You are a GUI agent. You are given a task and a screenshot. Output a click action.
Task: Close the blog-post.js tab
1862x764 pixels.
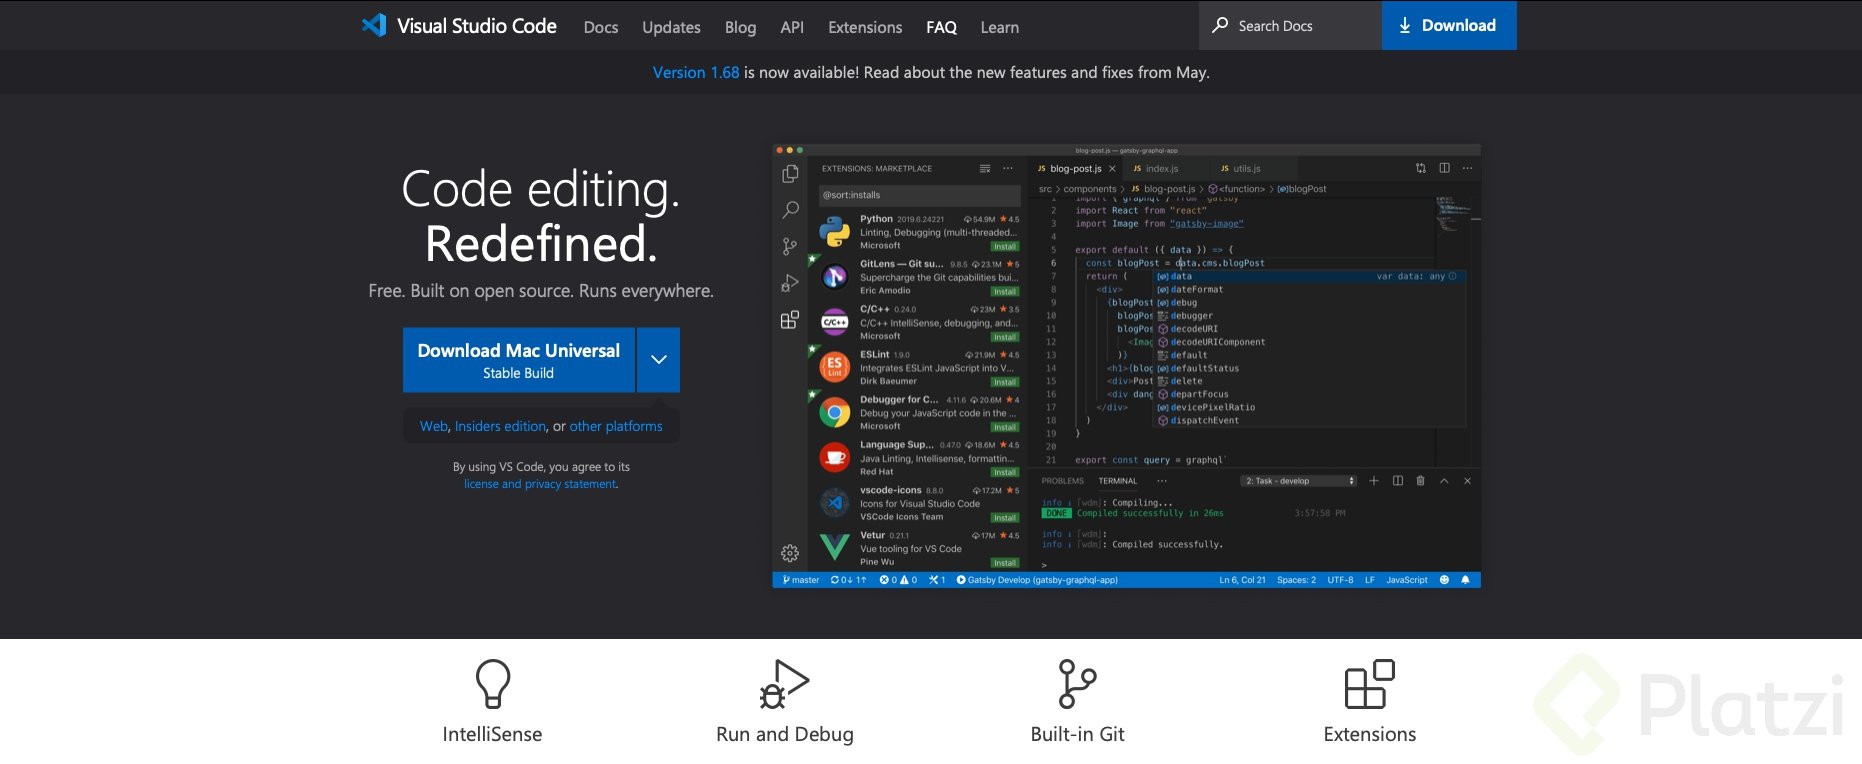click(x=1112, y=168)
